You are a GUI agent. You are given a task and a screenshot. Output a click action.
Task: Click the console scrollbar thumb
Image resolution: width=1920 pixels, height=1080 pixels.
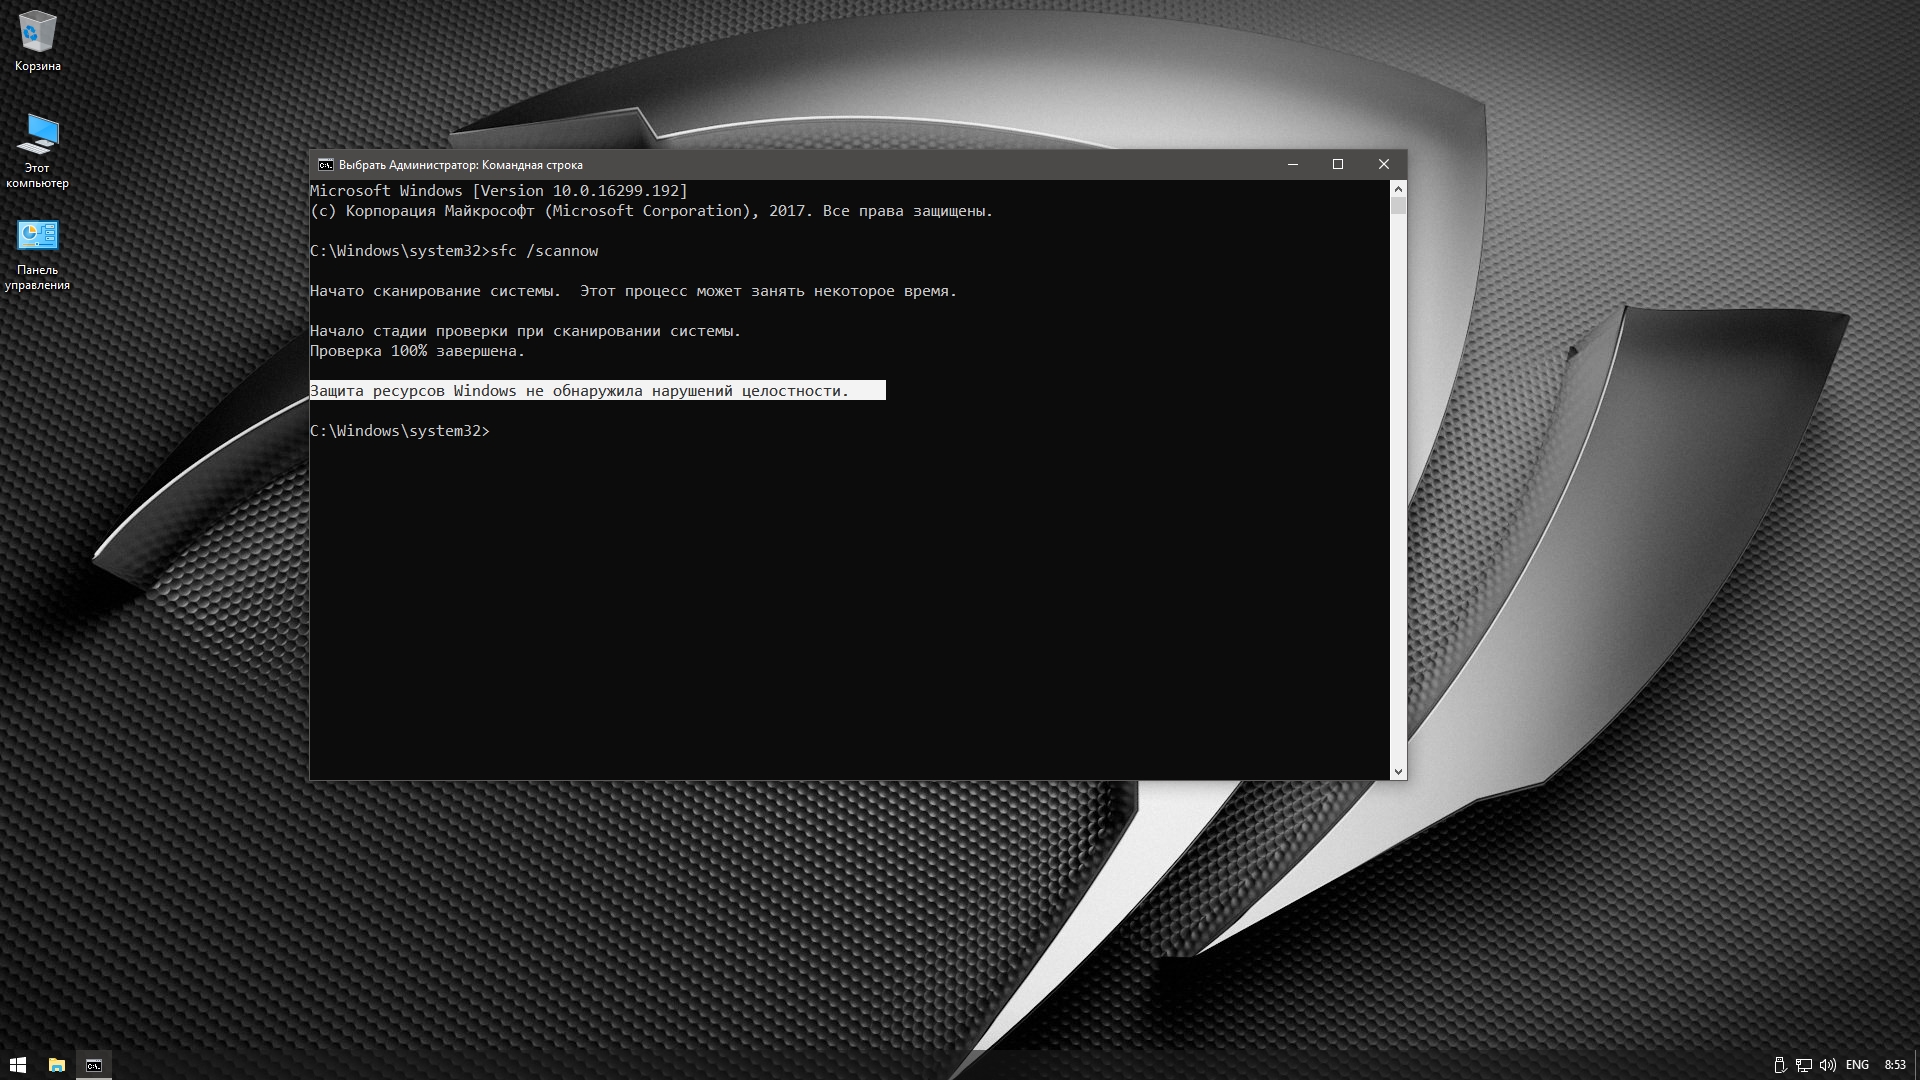(1398, 206)
